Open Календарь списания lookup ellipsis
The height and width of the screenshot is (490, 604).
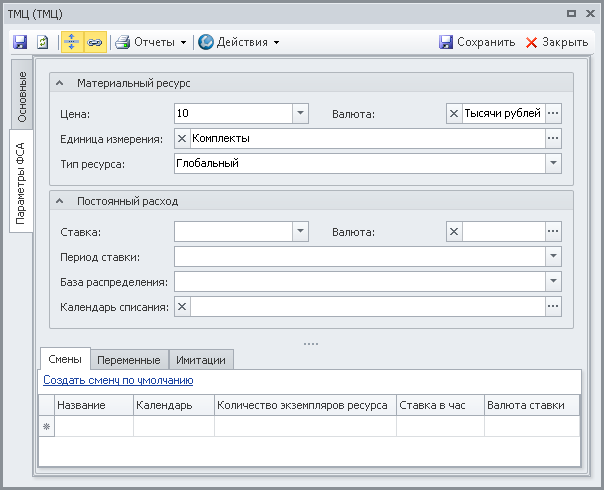553,307
